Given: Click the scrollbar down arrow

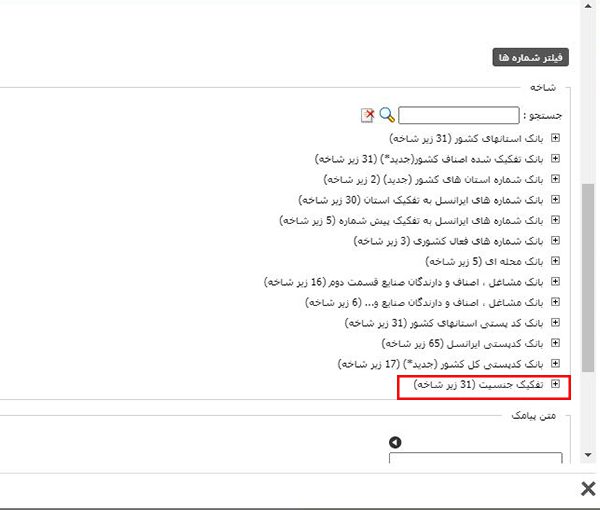Looking at the screenshot, I should pyautogui.click(x=588, y=455).
